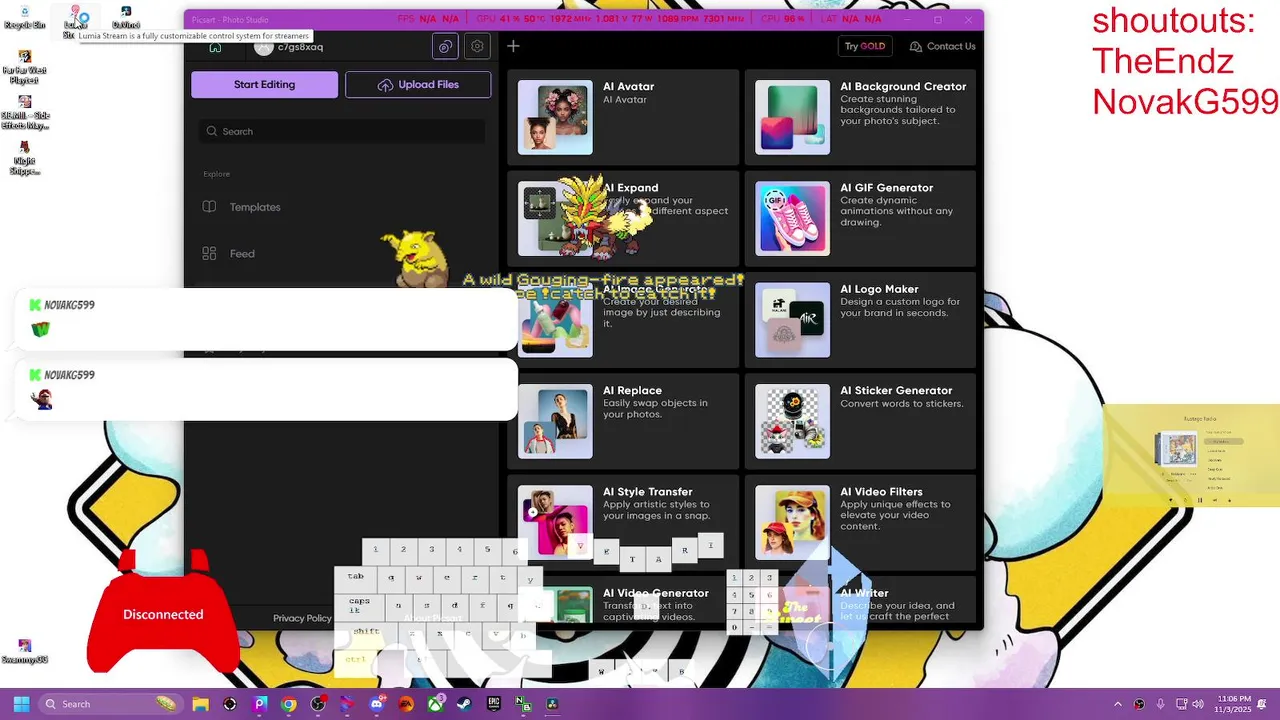Open Steam from the taskbar

[465, 704]
